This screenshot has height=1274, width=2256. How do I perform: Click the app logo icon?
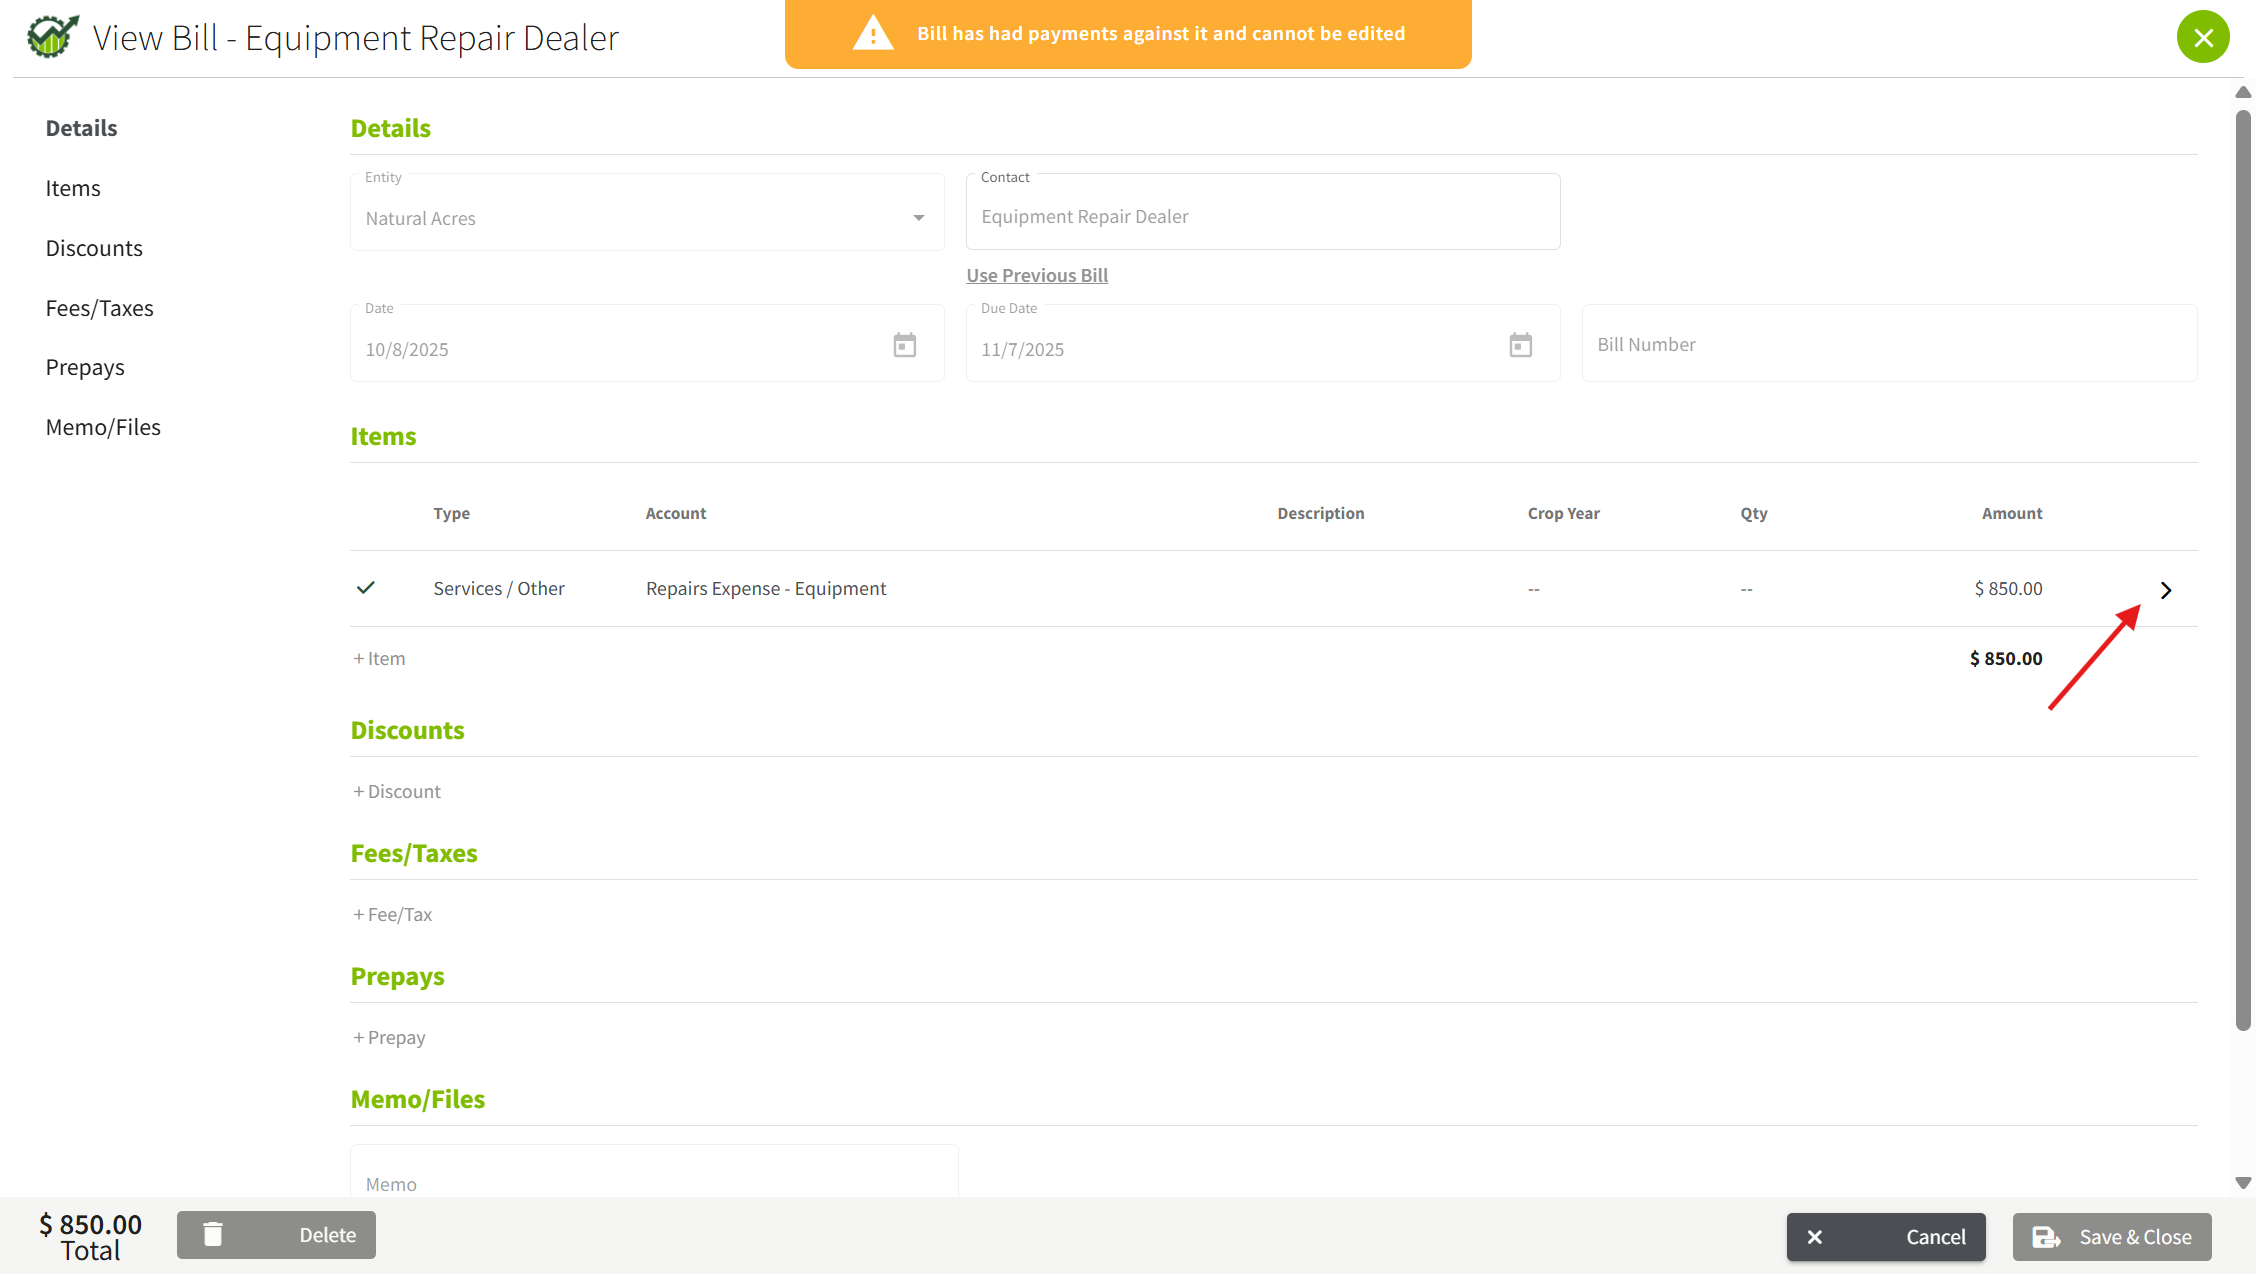point(52,37)
